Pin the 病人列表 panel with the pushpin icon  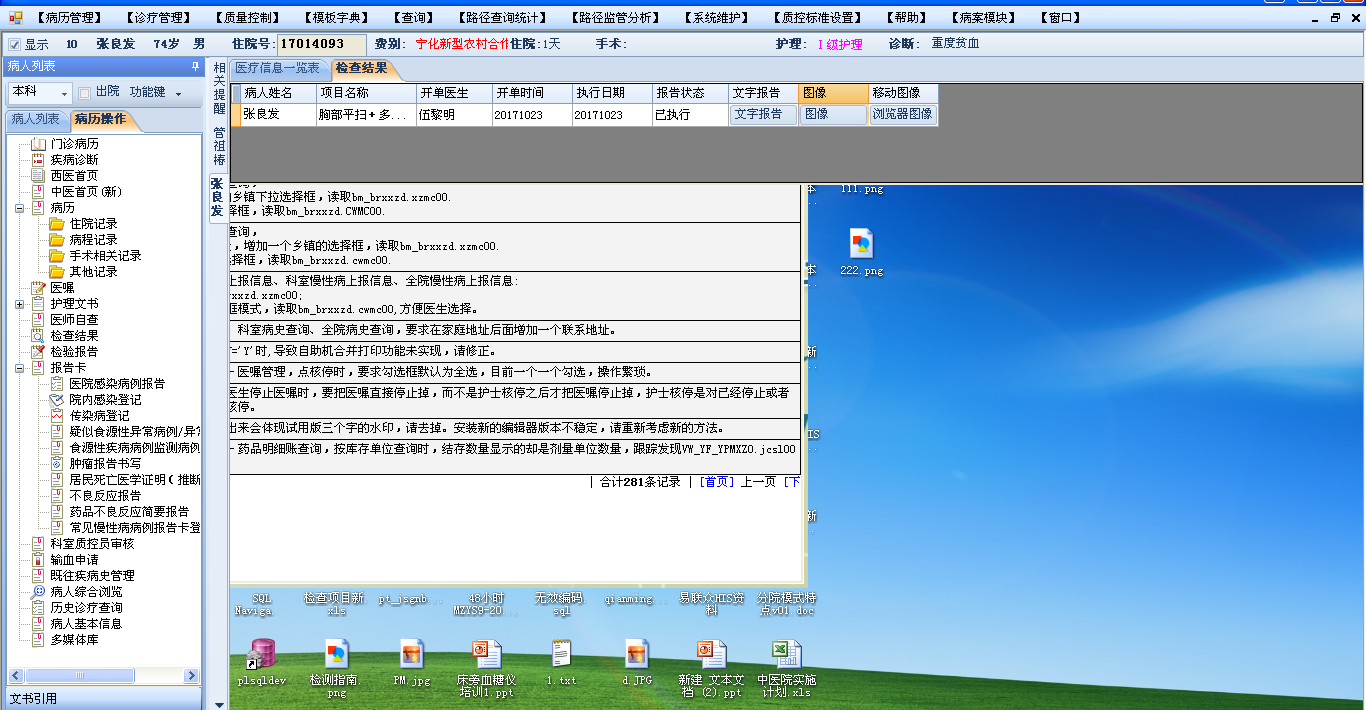pyautogui.click(x=195, y=66)
